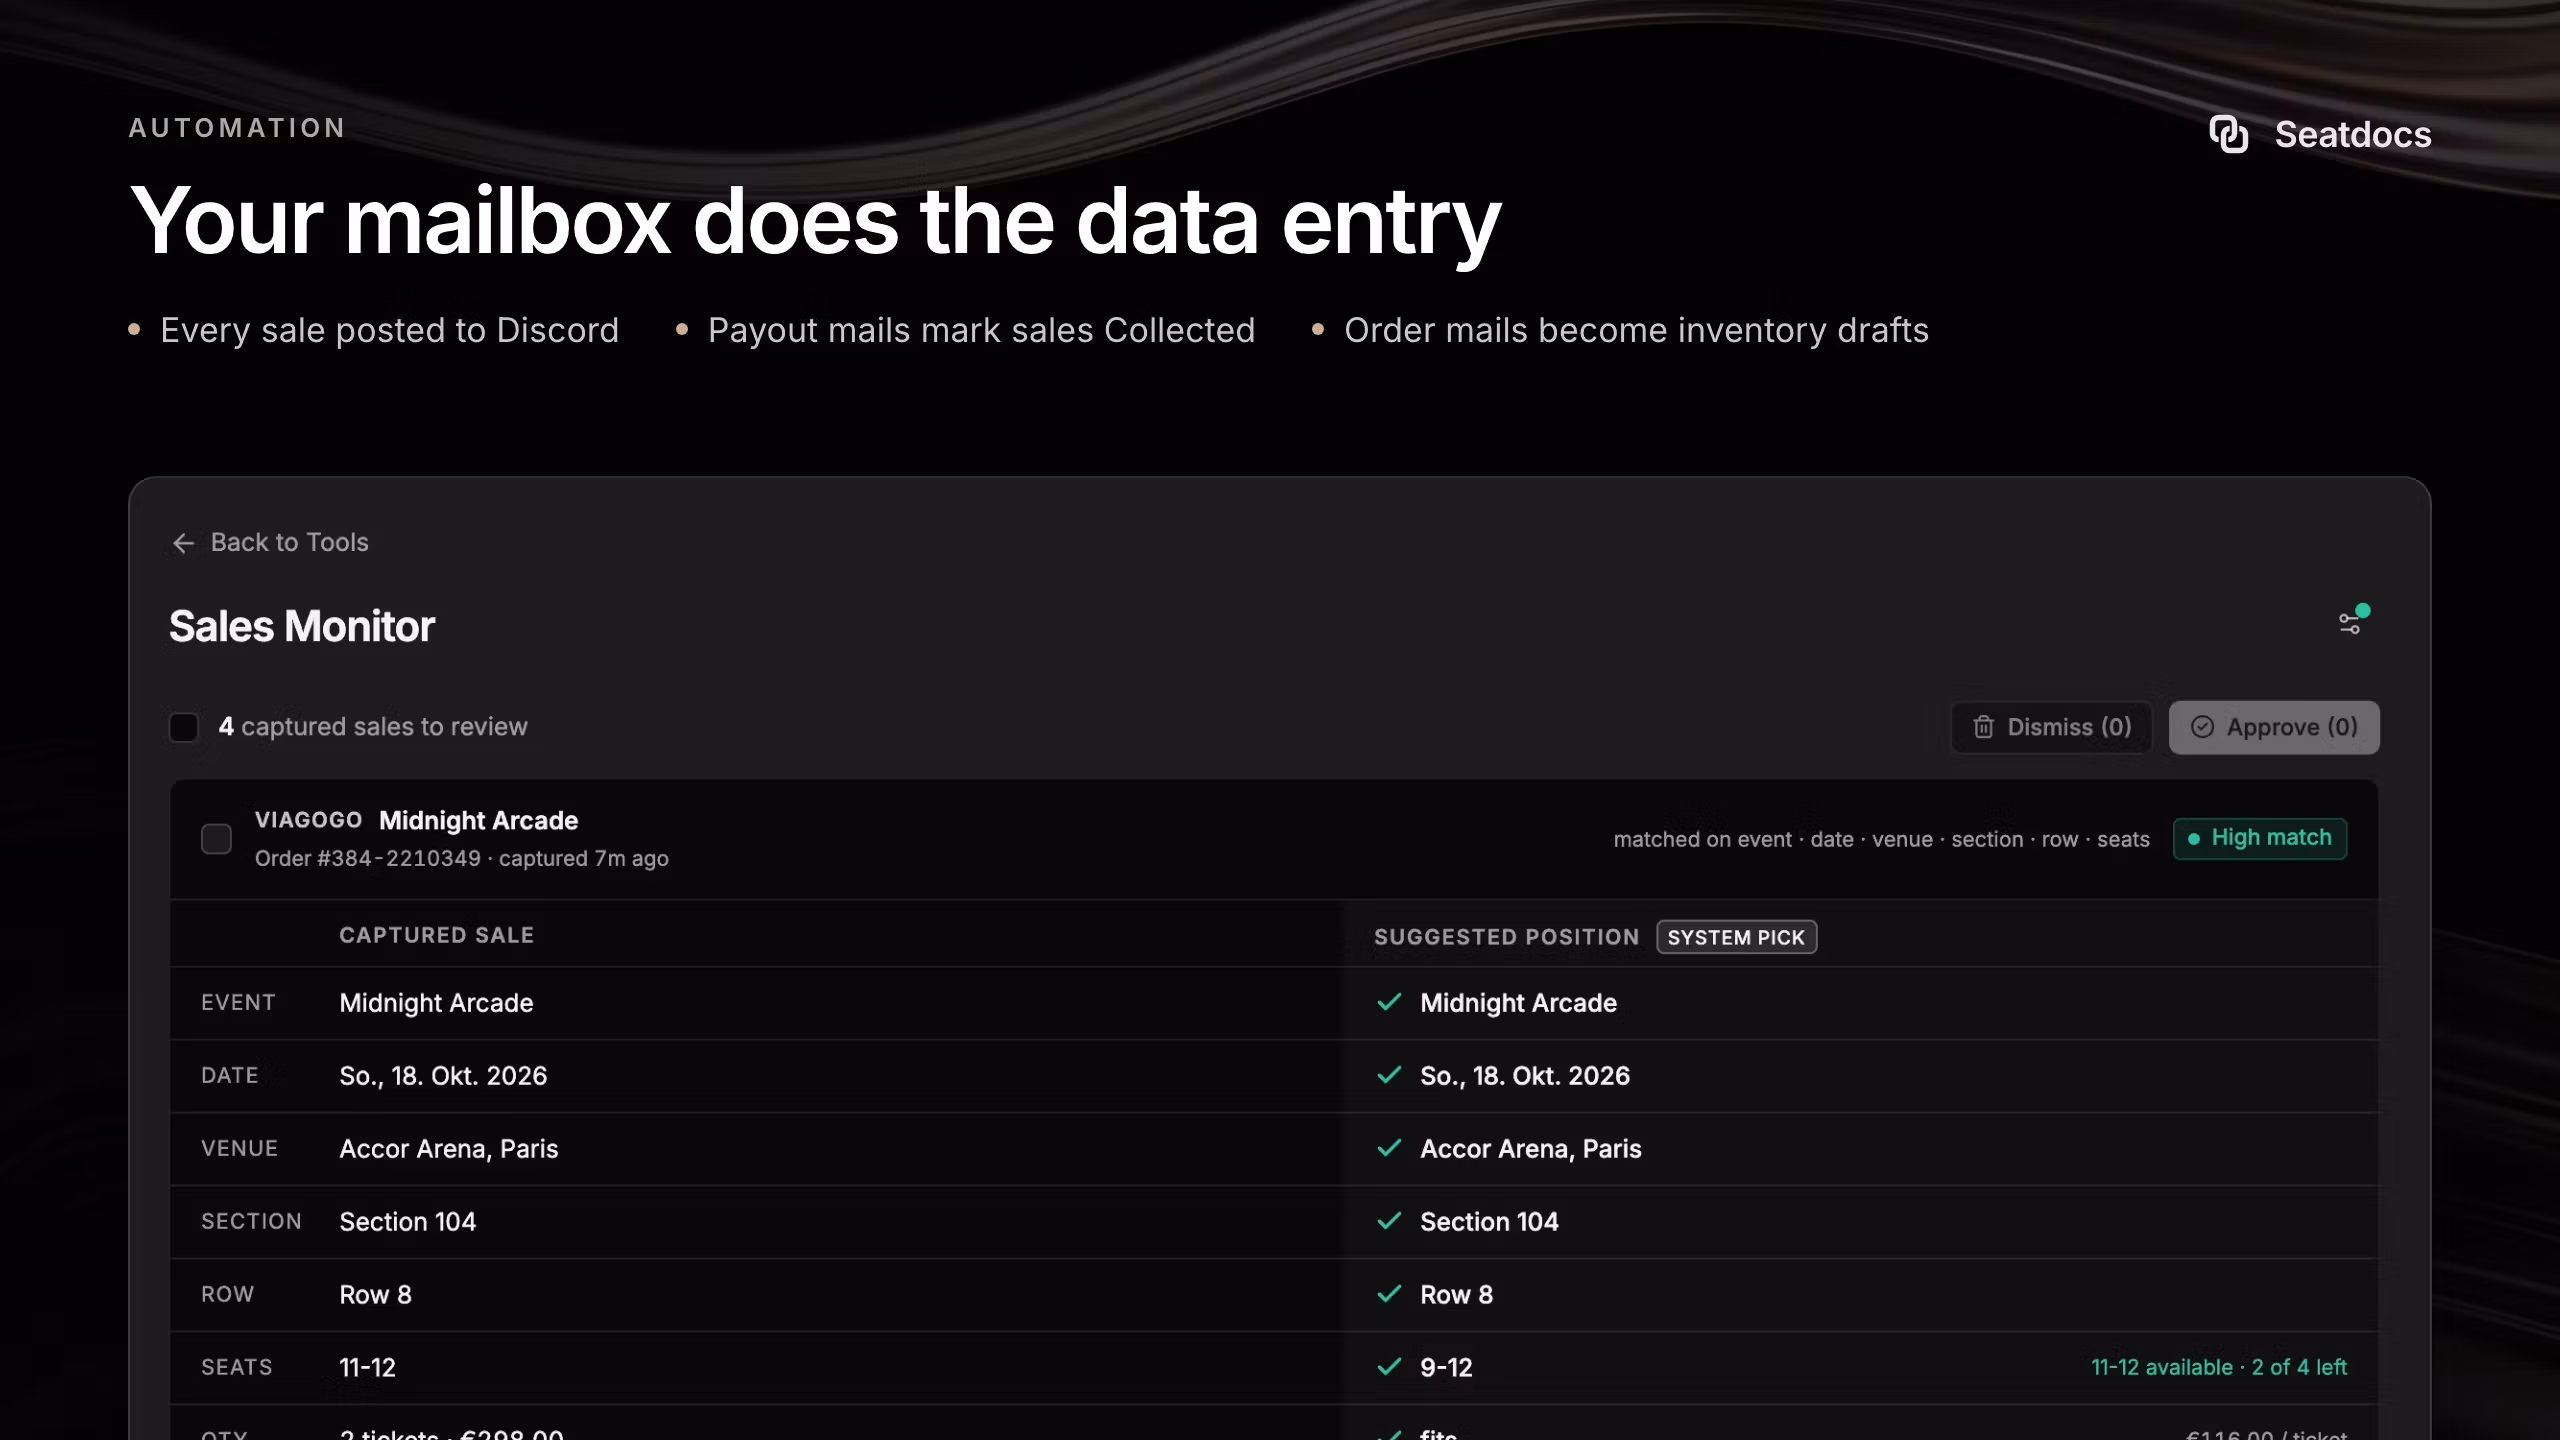Click the 'Sales Monitor' heading

pyautogui.click(x=301, y=626)
